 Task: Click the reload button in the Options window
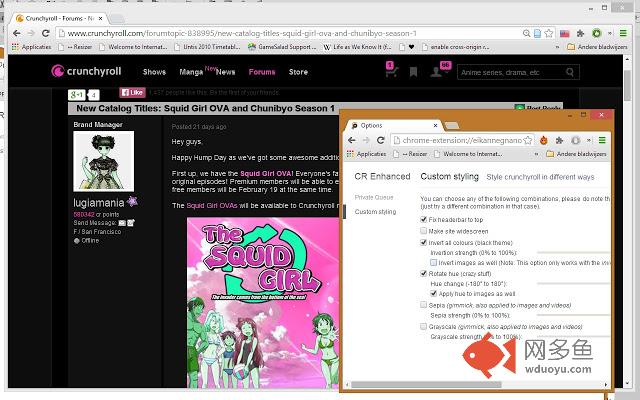(x=382, y=140)
